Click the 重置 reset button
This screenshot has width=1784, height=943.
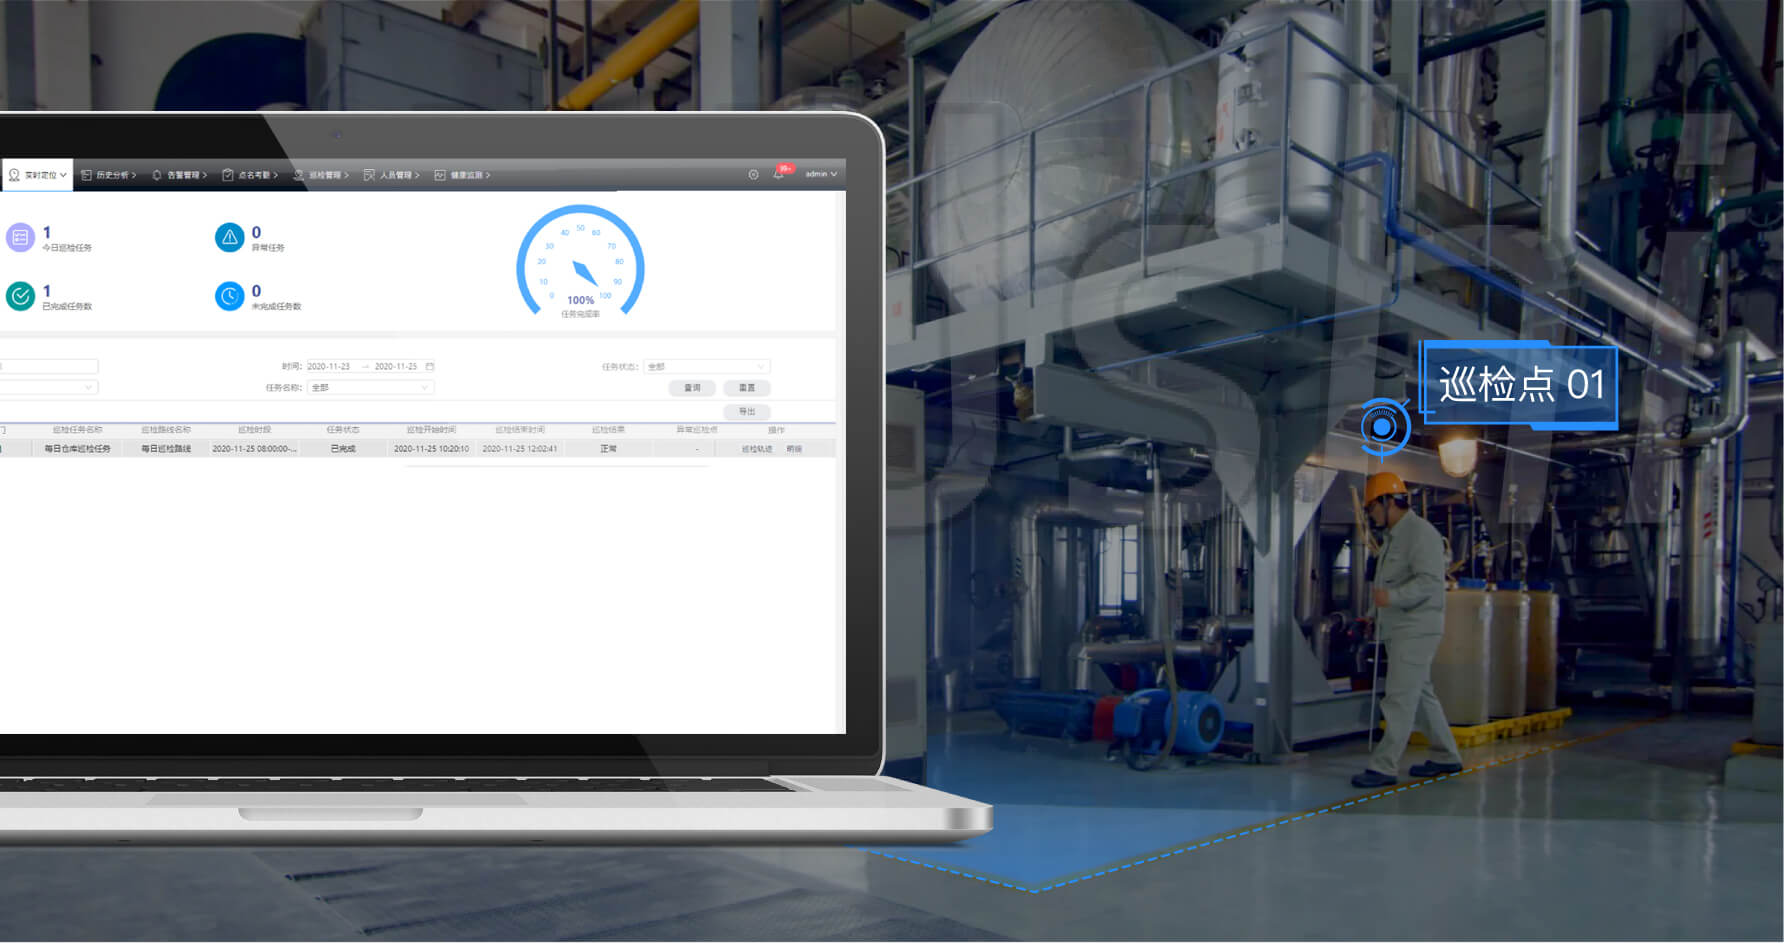[746, 388]
